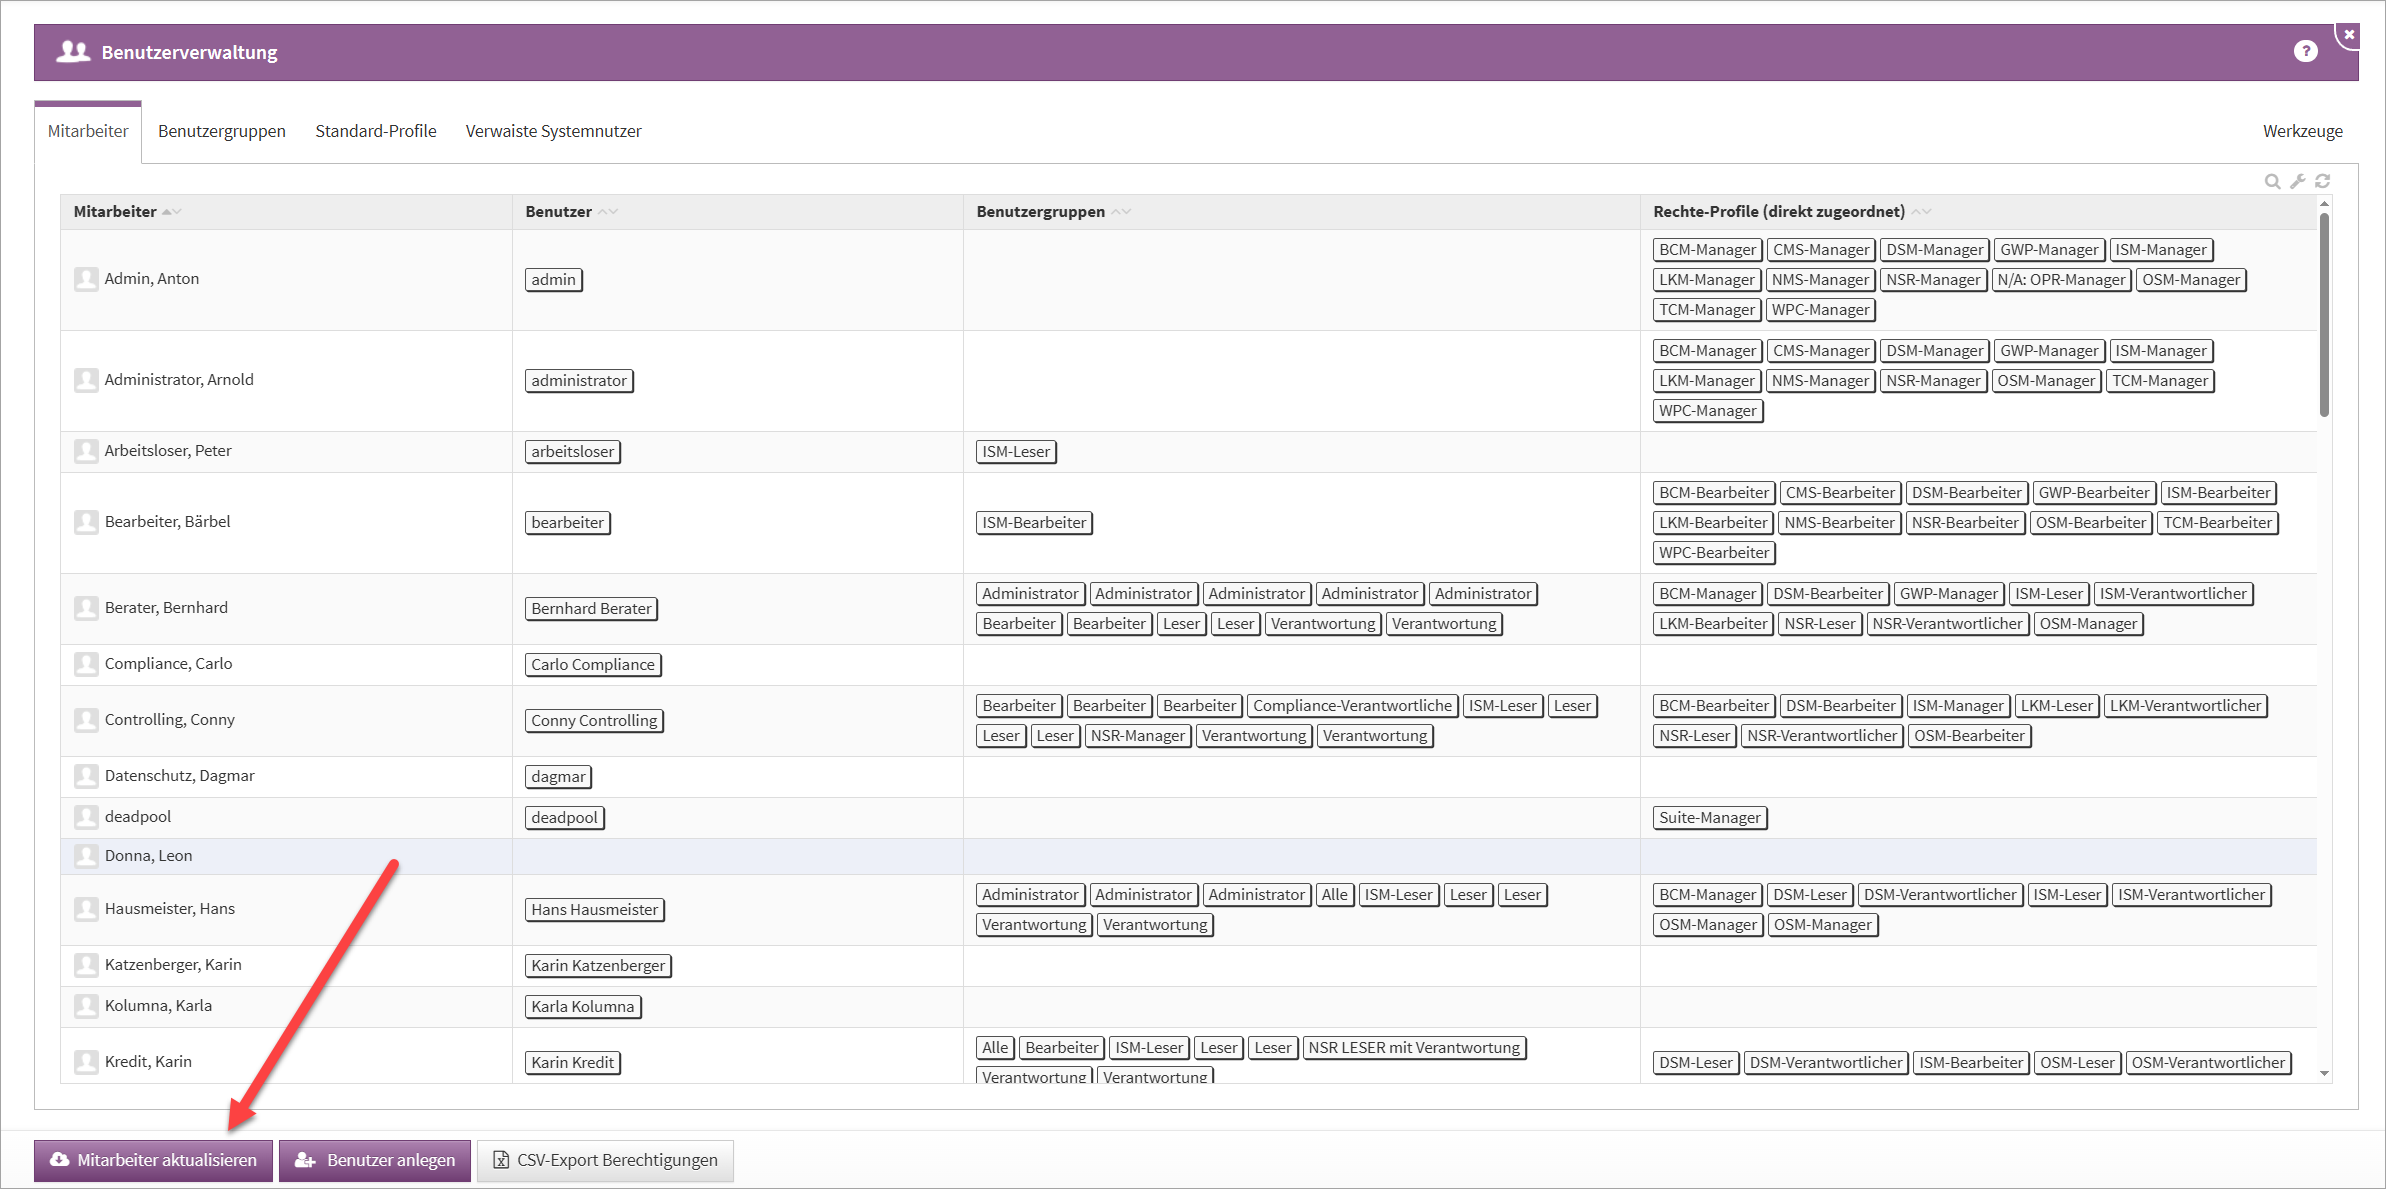Image resolution: width=2386 pixels, height=1189 pixels.
Task: Refresh the table with the reload icon
Action: coord(2322,181)
